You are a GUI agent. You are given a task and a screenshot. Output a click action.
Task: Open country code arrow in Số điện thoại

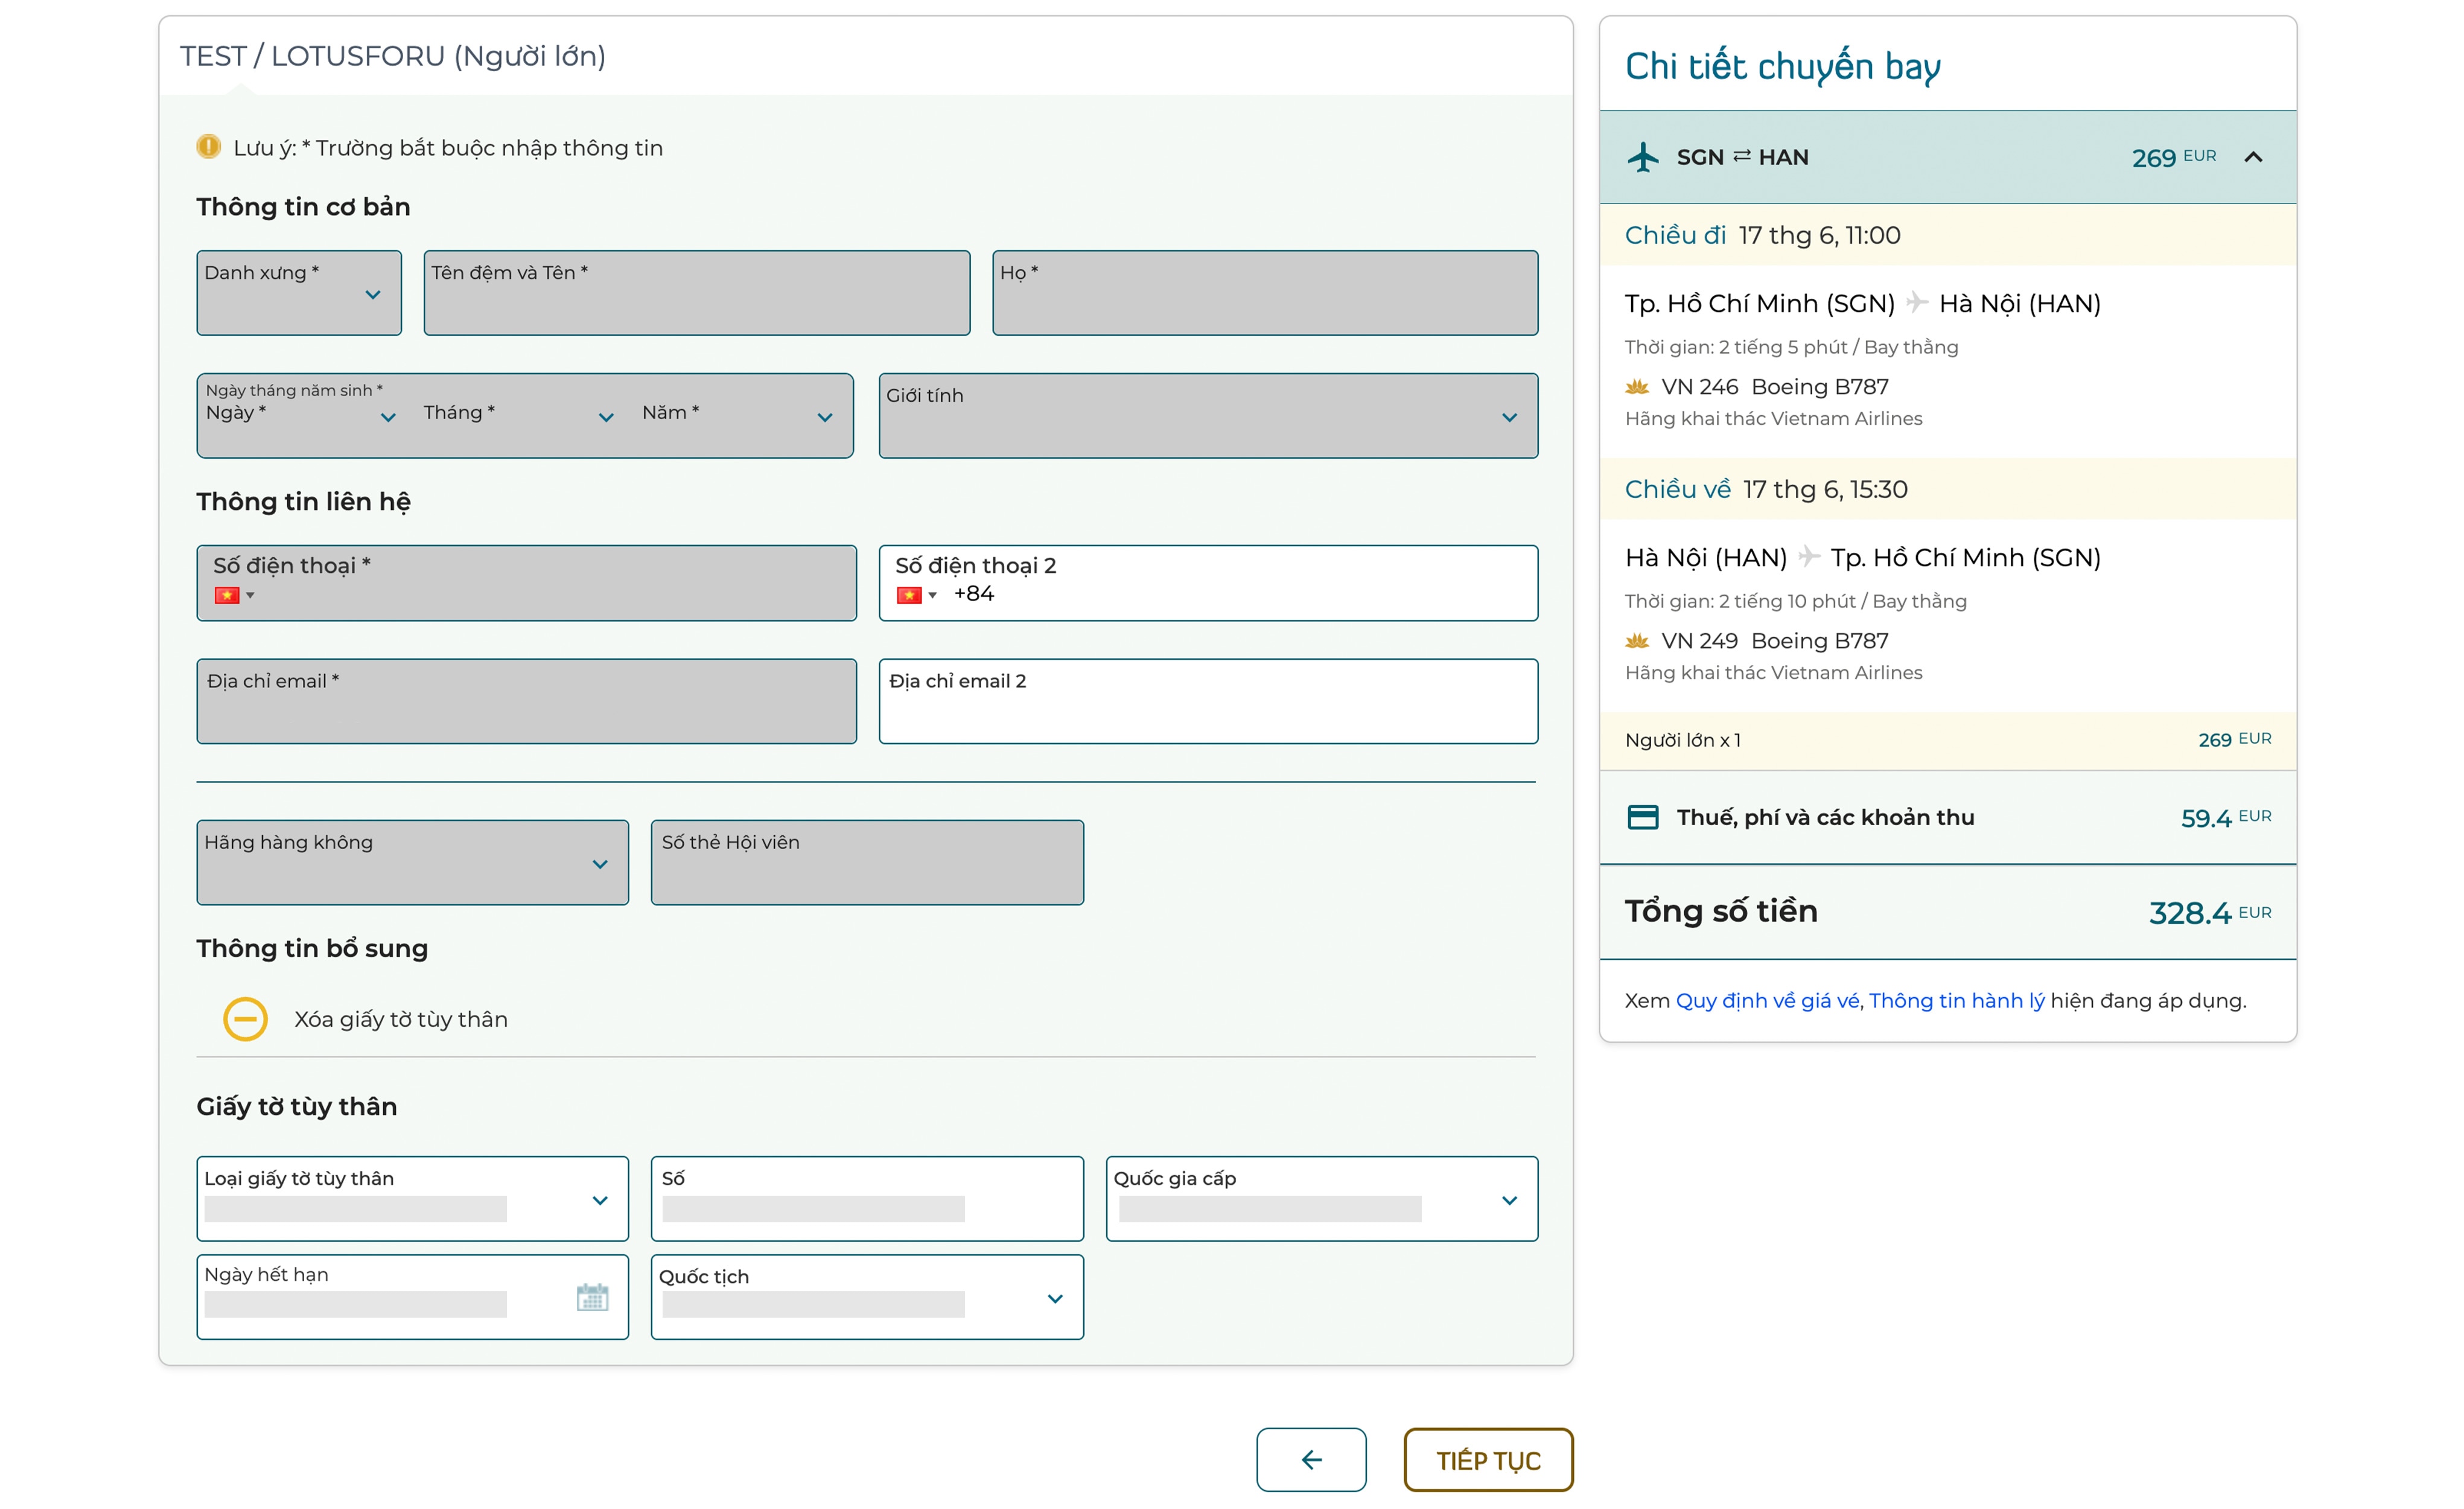coord(250,596)
